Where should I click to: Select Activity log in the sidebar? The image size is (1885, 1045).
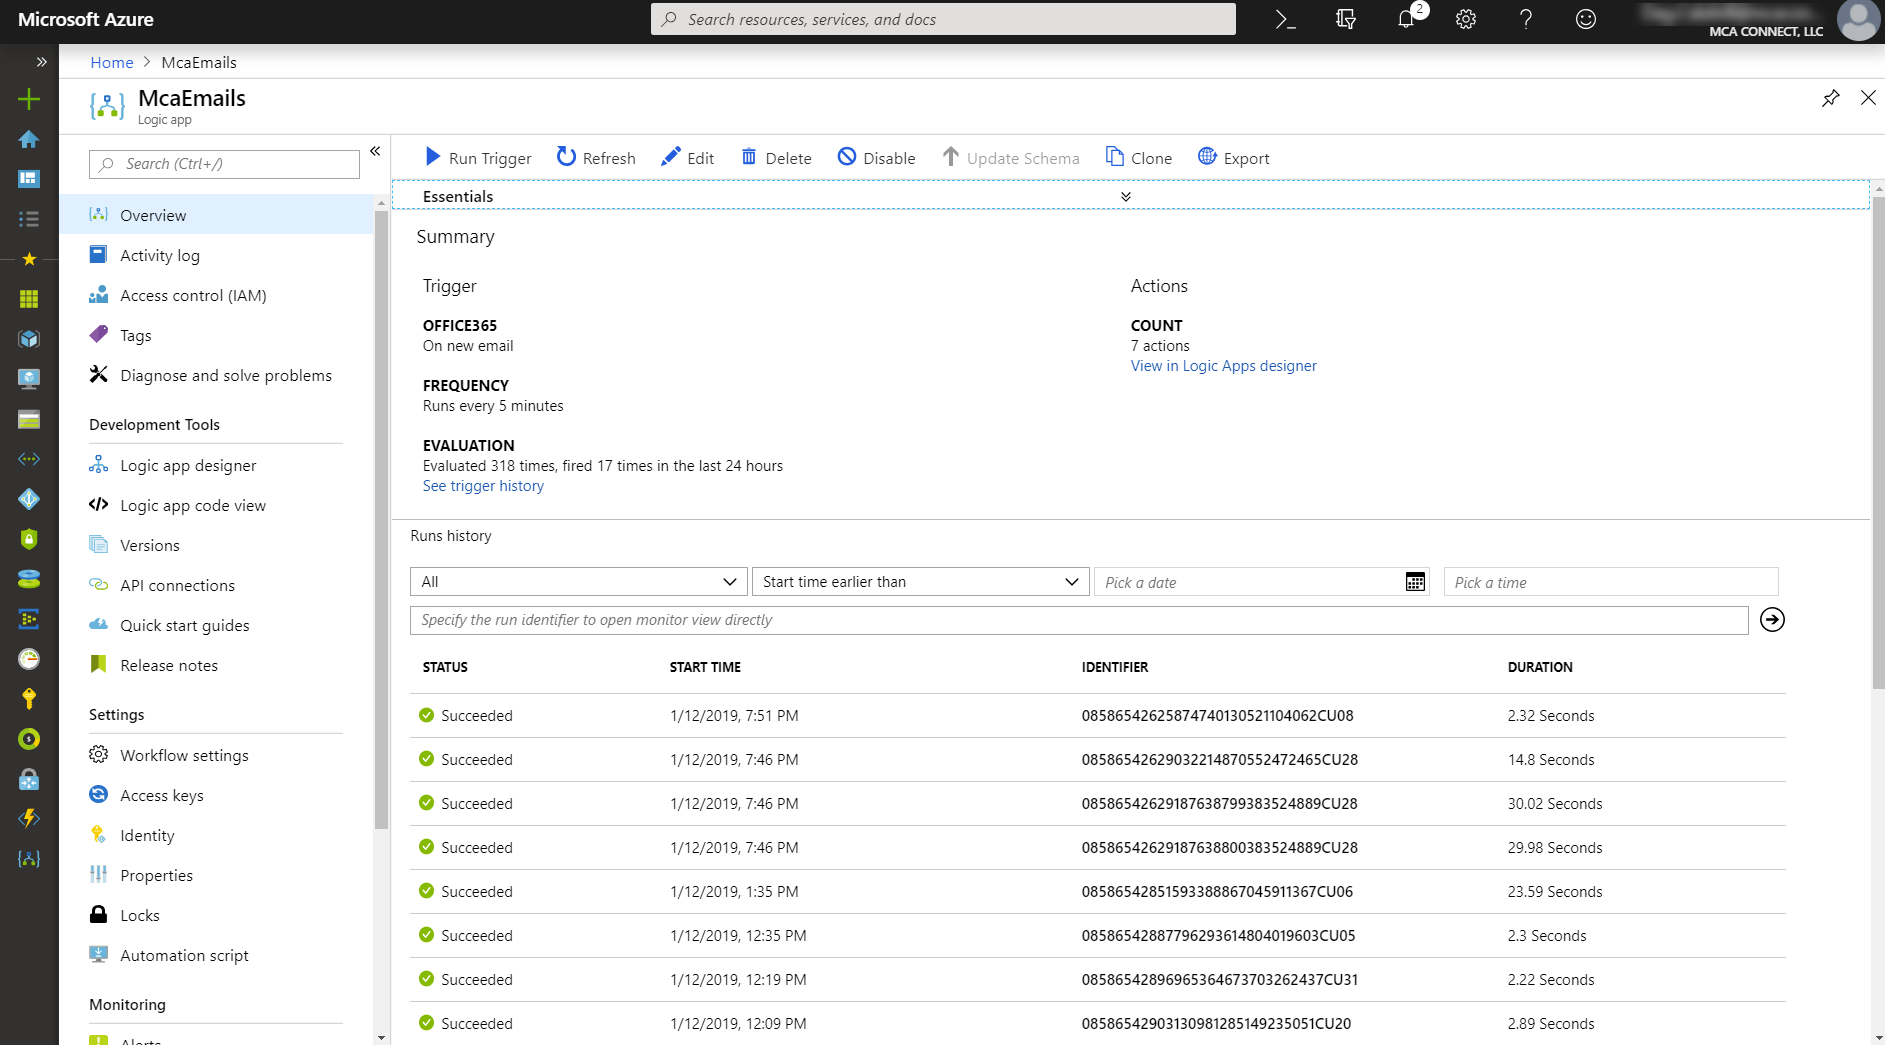pyautogui.click(x=159, y=255)
